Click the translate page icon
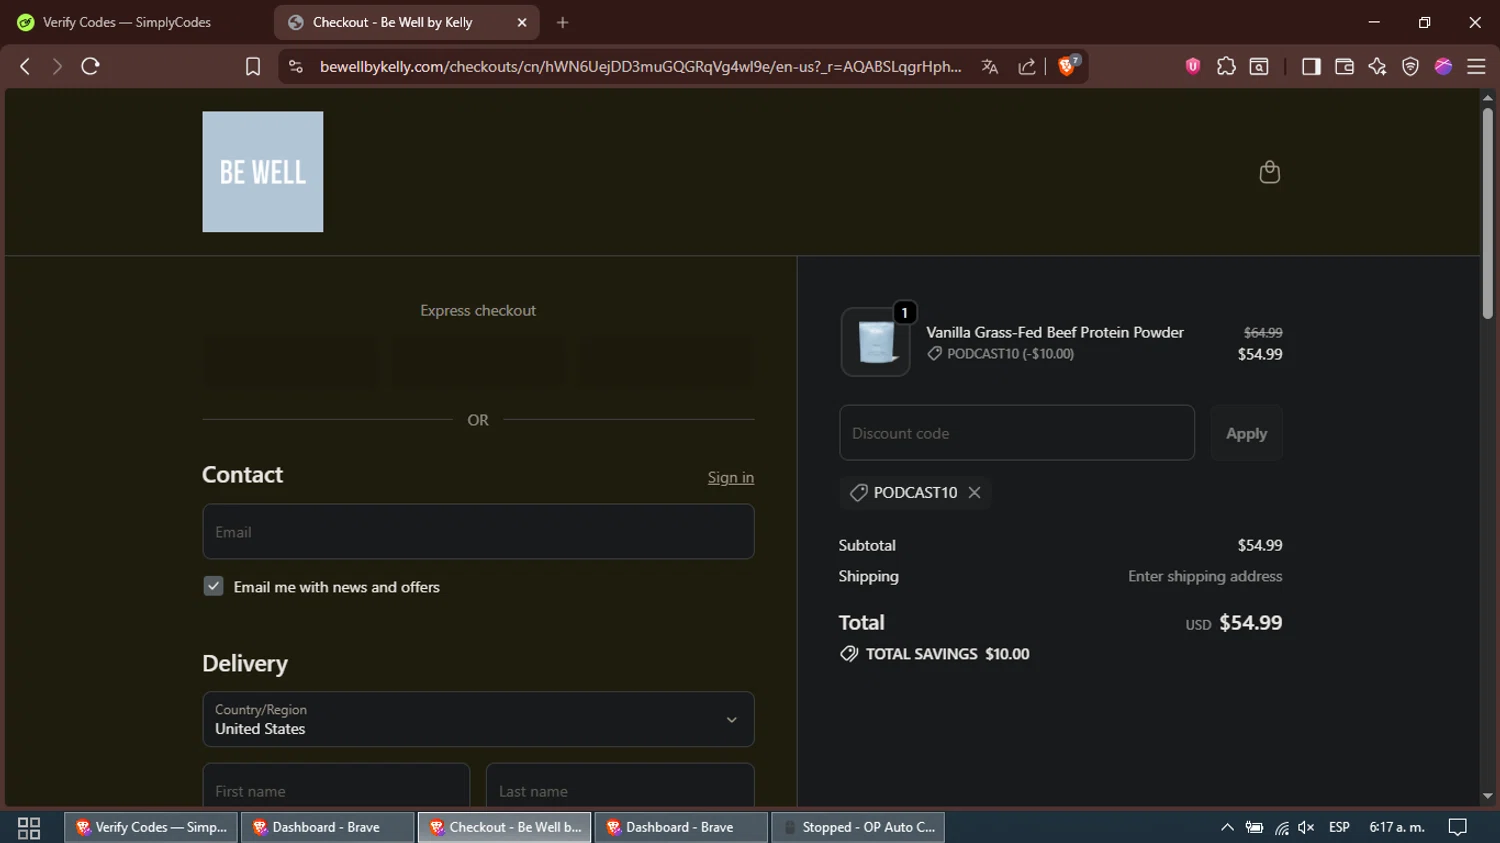 point(990,66)
